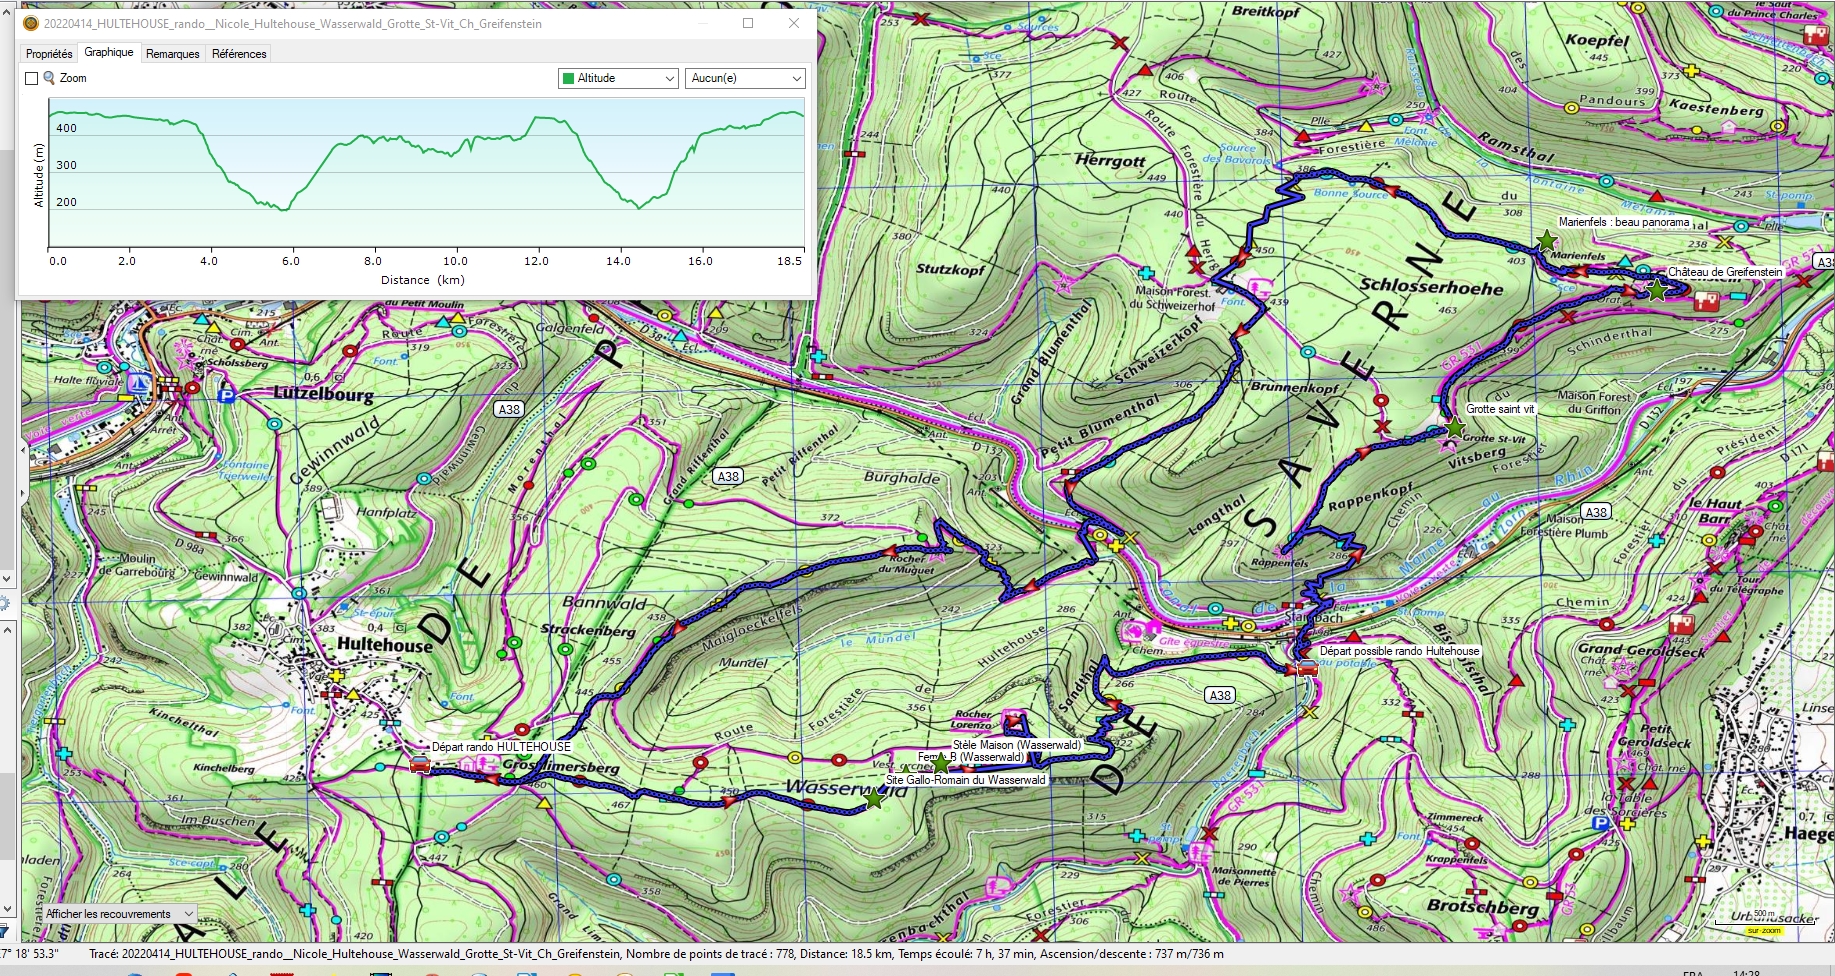Viewport: 1835px width, 976px height.
Task: Enable the Zoom checkbox
Action: [31, 78]
